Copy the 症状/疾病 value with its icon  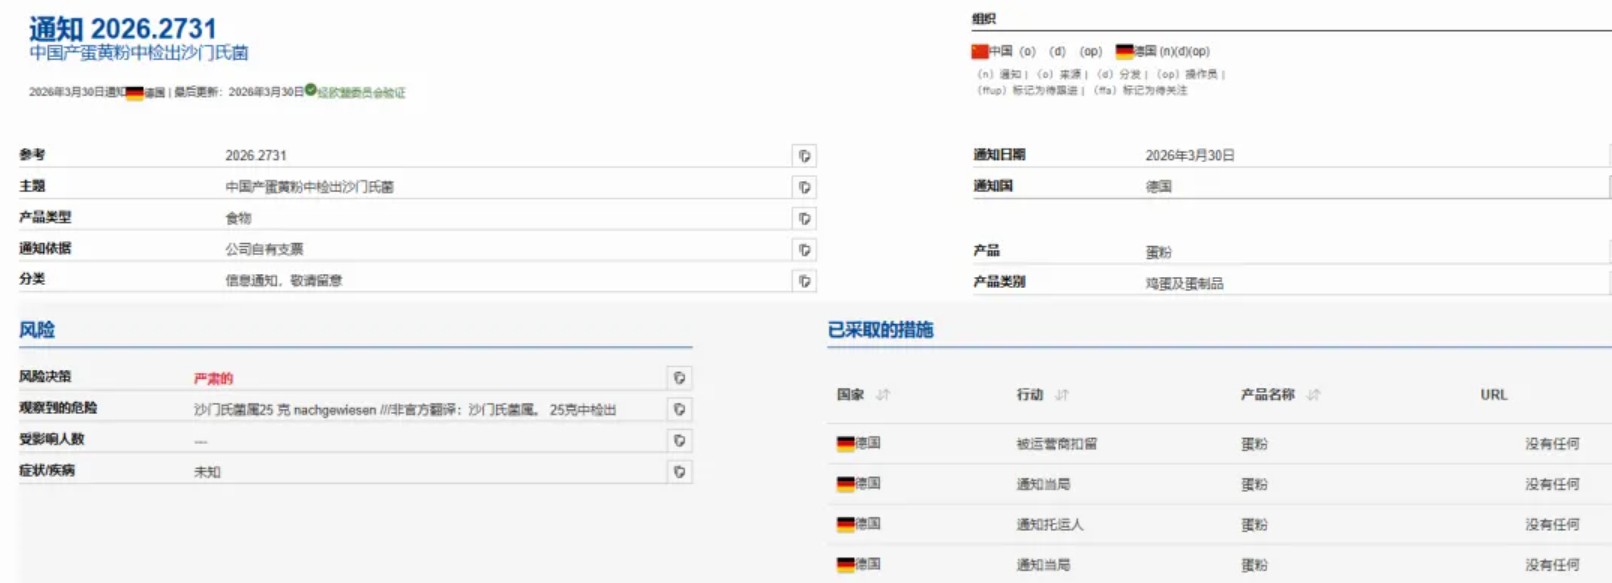(679, 472)
